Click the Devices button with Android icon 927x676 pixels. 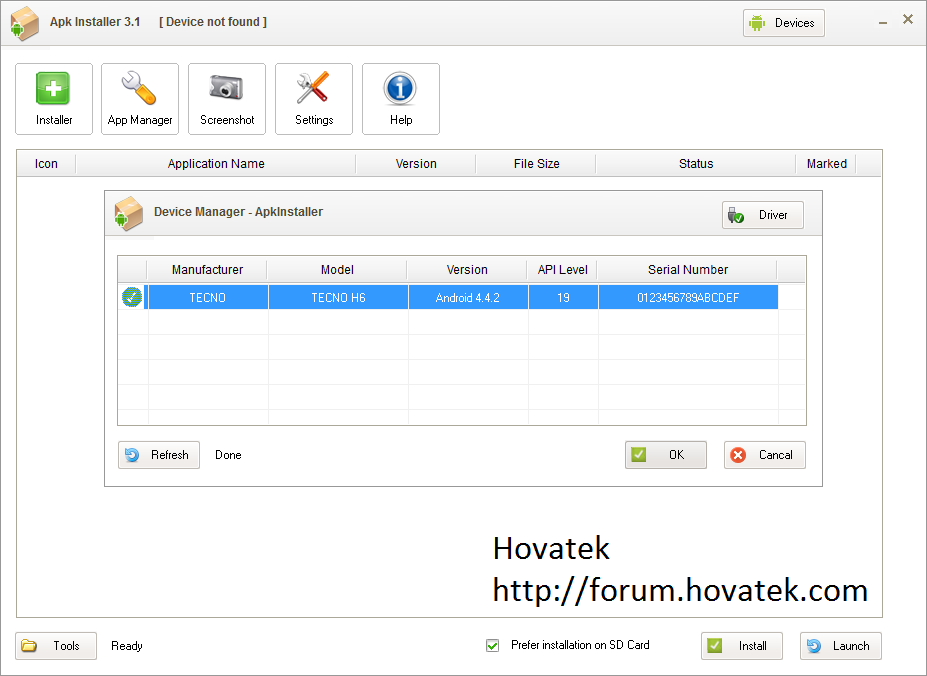point(783,23)
